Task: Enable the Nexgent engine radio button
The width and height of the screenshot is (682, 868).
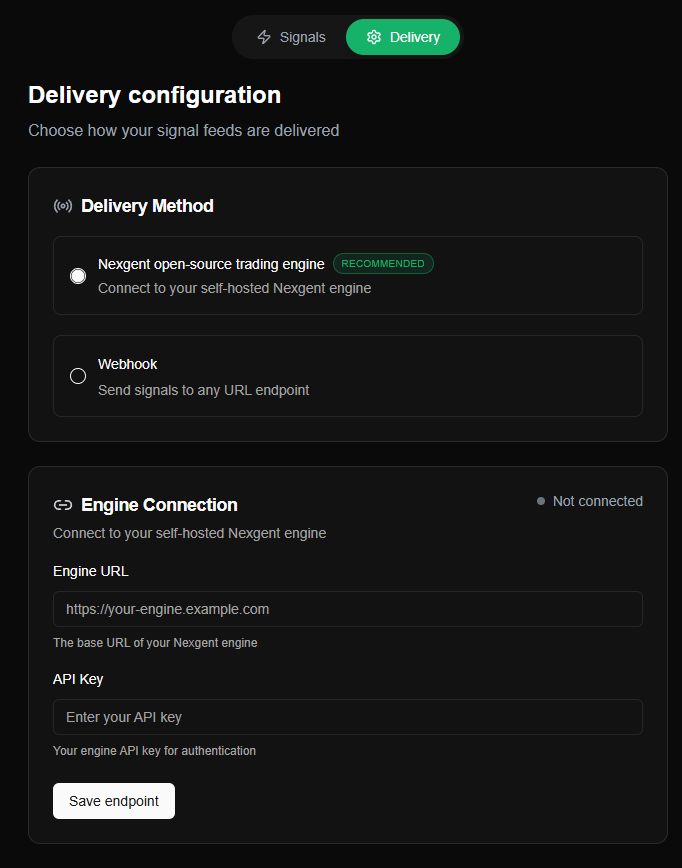Action: [78, 275]
